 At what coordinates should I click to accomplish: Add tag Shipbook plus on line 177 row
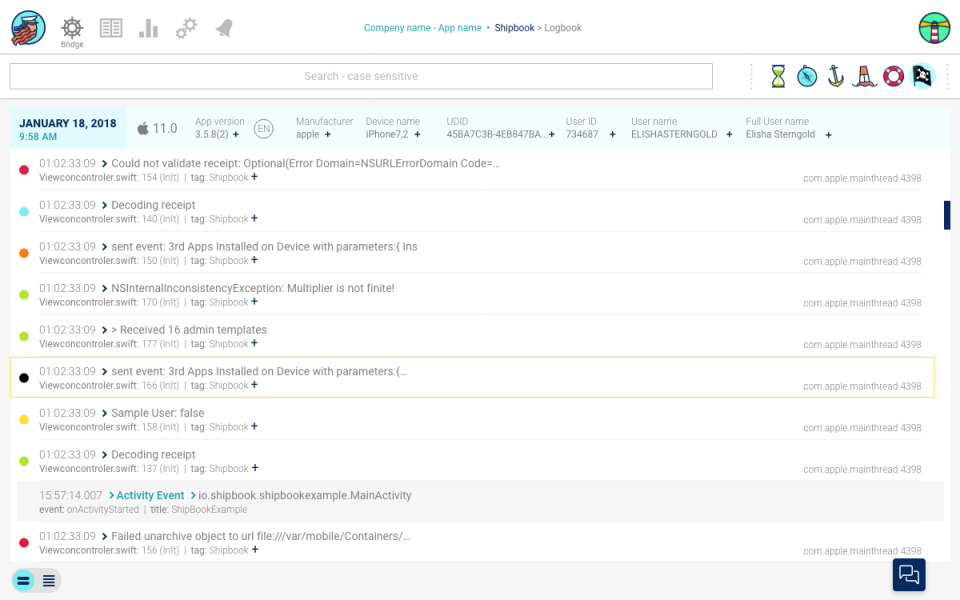(x=255, y=343)
